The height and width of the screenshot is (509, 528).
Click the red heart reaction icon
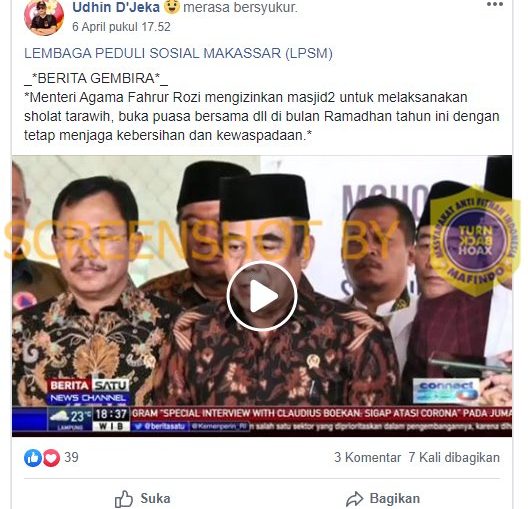(x=51, y=458)
